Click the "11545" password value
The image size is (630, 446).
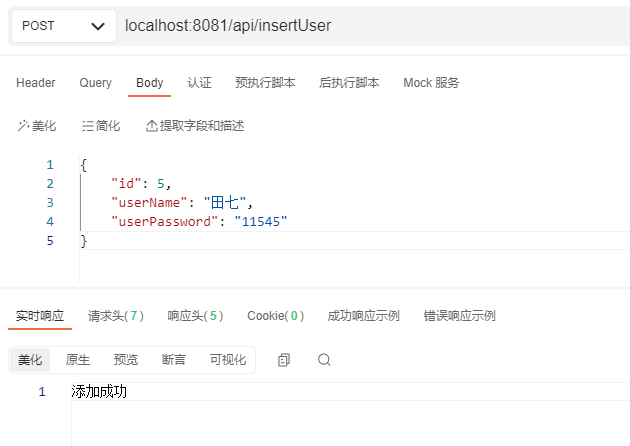coord(261,221)
